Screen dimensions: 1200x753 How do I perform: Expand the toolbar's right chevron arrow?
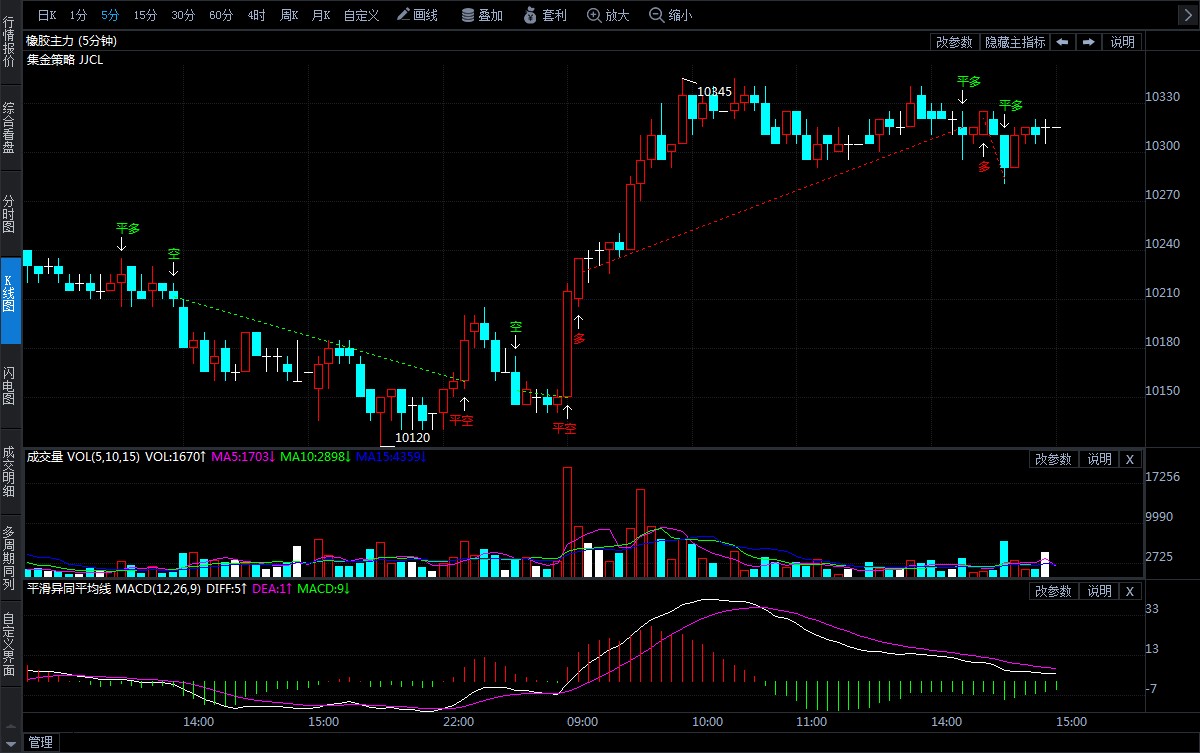click(1188, 15)
